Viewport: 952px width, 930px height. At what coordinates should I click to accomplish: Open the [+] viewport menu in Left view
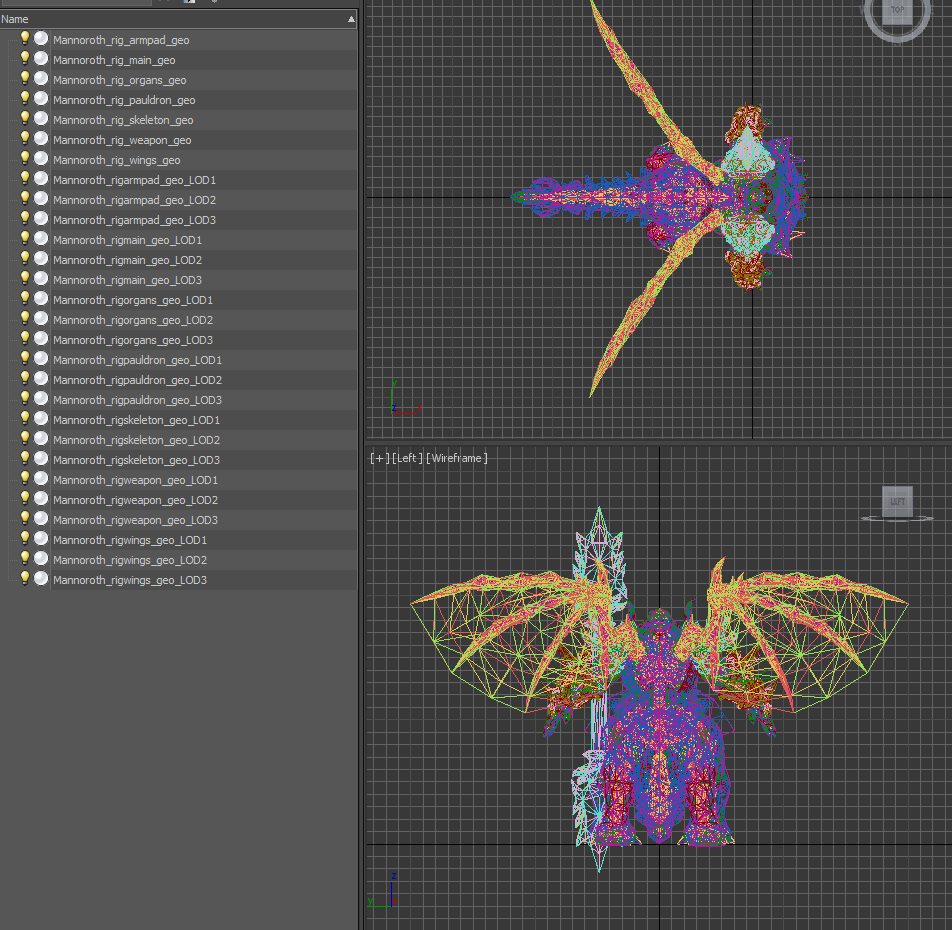[x=379, y=458]
